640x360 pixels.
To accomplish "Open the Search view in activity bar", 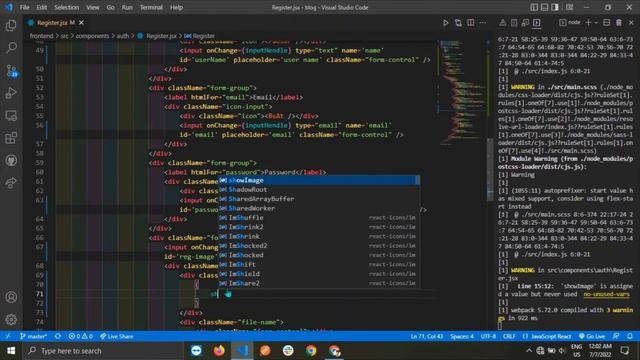I will pyautogui.click(x=11, y=48).
